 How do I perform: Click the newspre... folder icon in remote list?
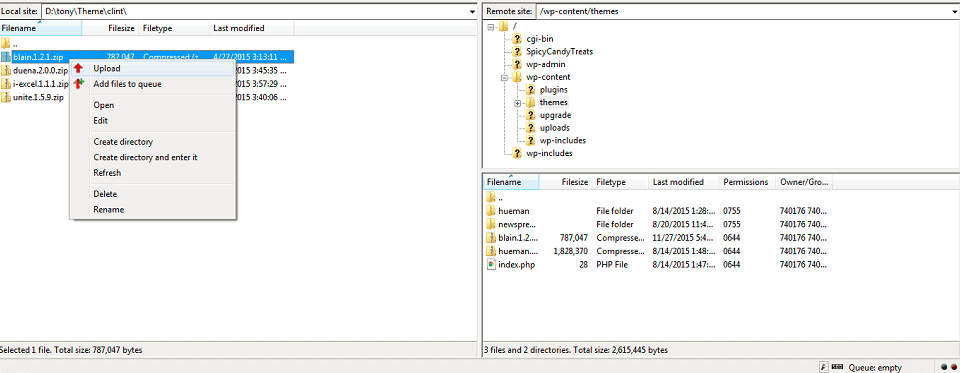[x=491, y=224]
